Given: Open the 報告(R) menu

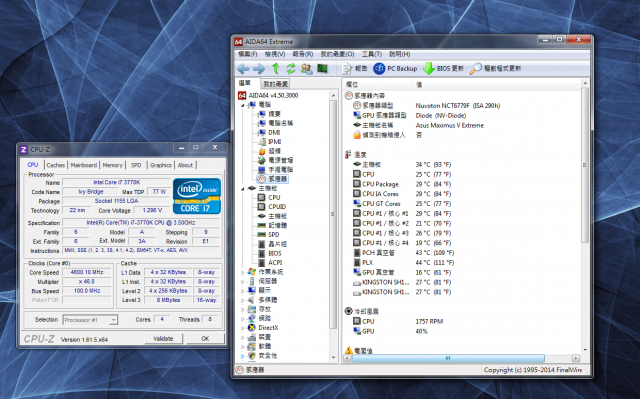Looking at the screenshot, I should [302, 54].
